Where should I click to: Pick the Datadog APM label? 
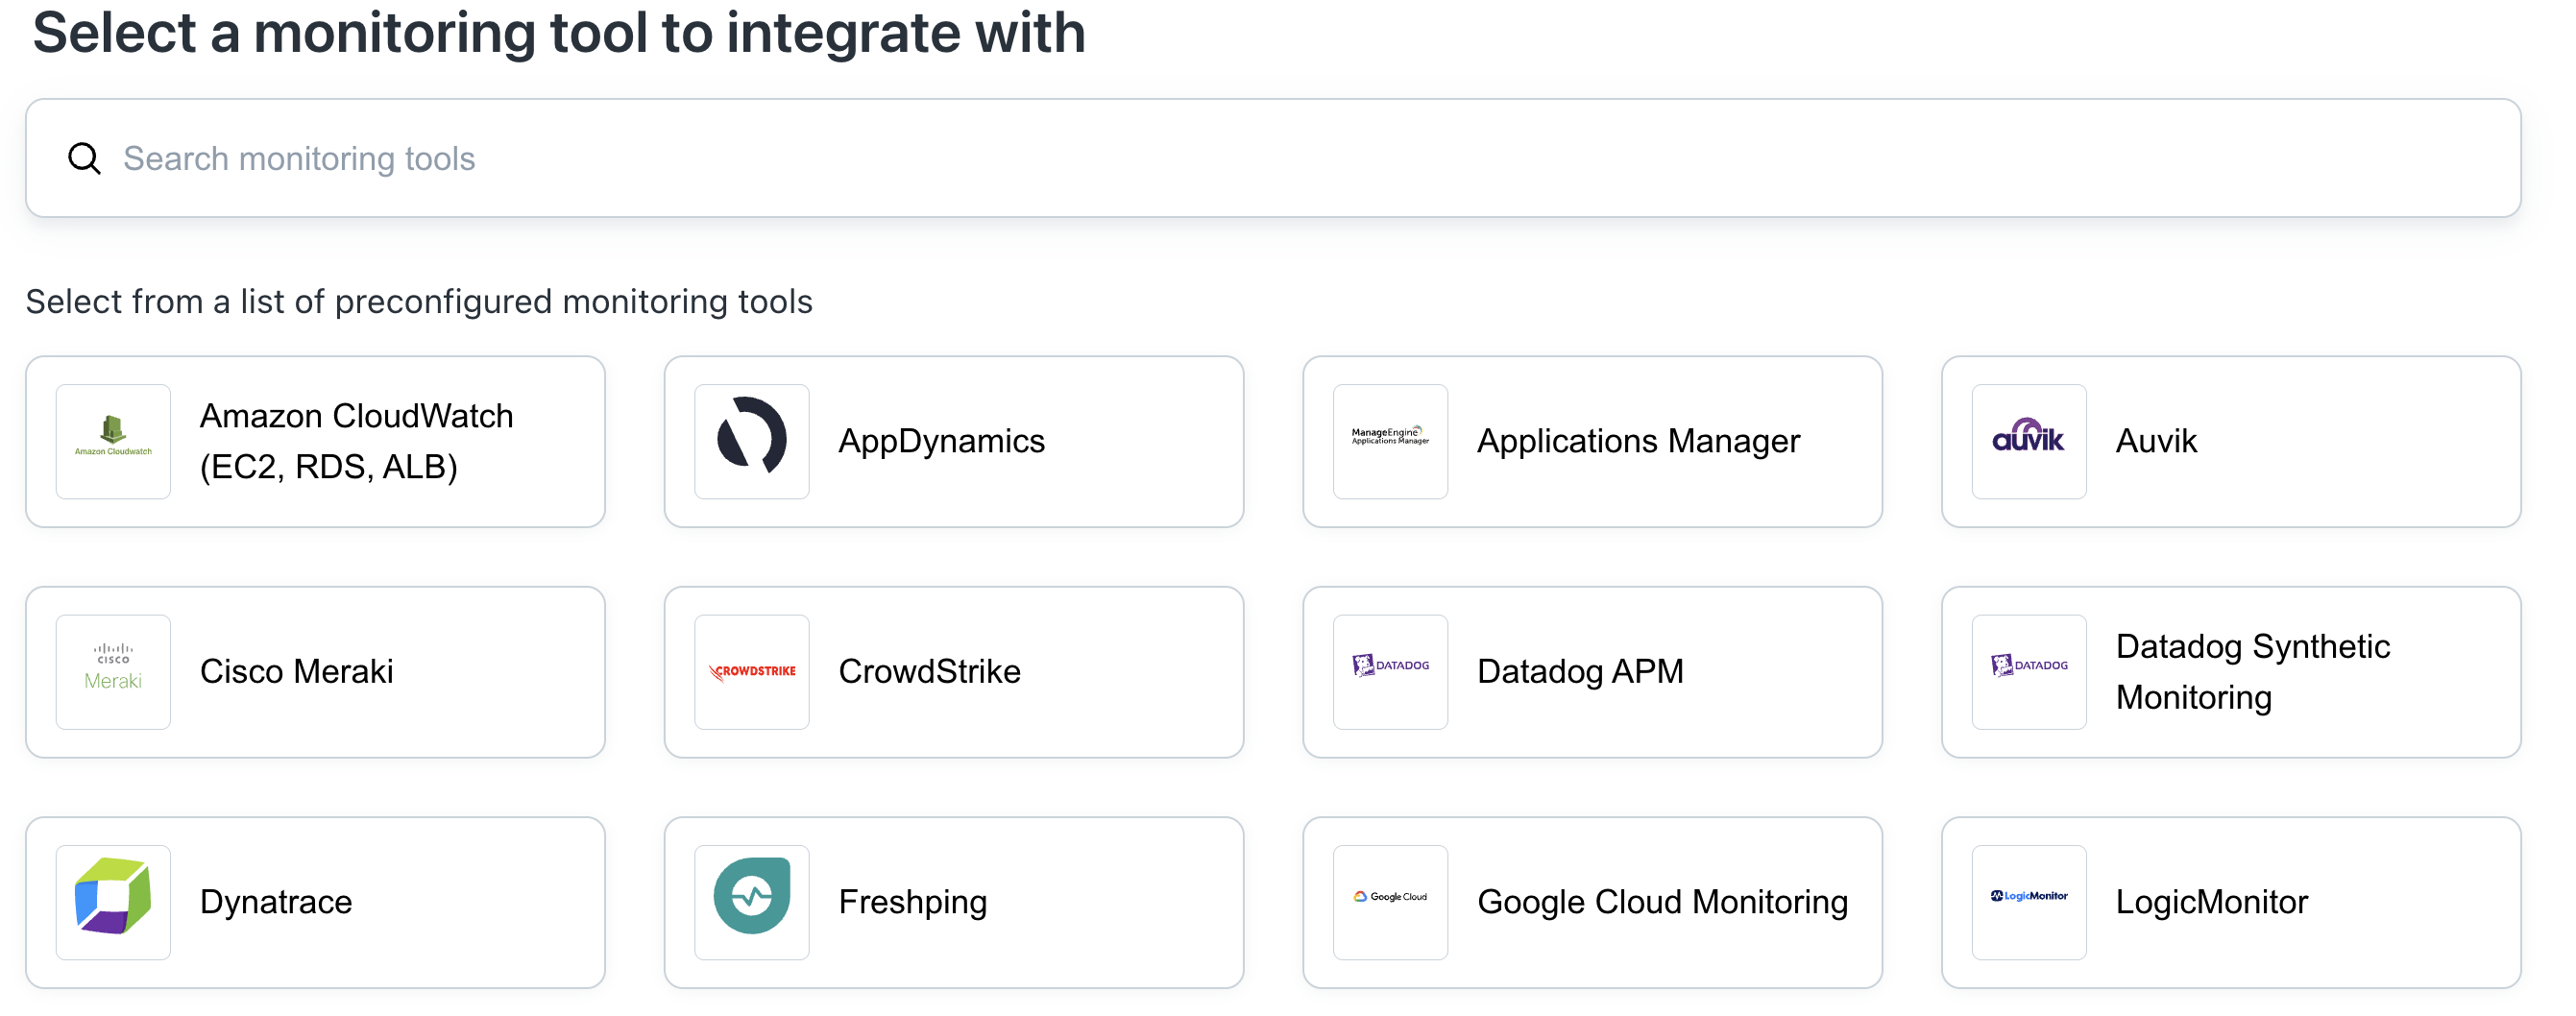point(1580,671)
